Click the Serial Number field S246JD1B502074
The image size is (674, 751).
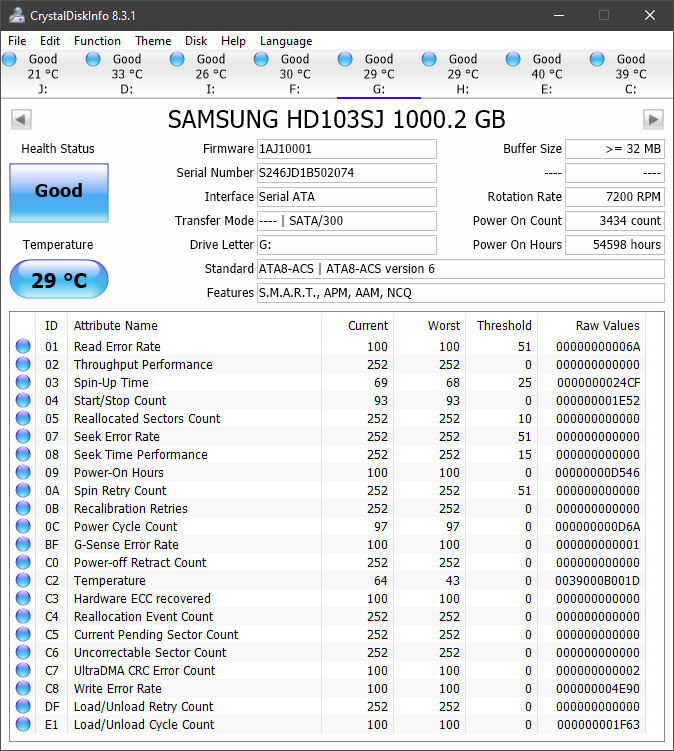point(347,173)
